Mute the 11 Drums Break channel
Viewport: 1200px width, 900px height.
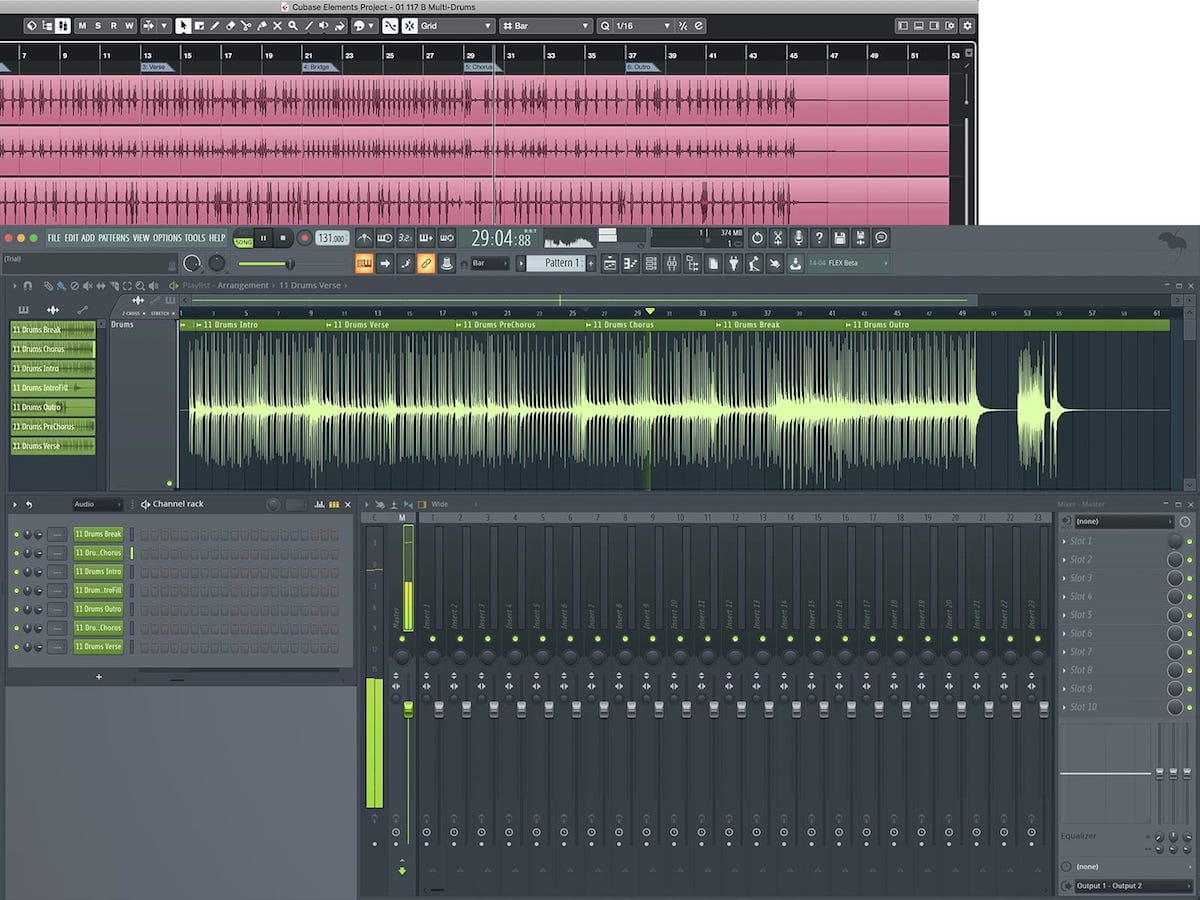click(16, 534)
